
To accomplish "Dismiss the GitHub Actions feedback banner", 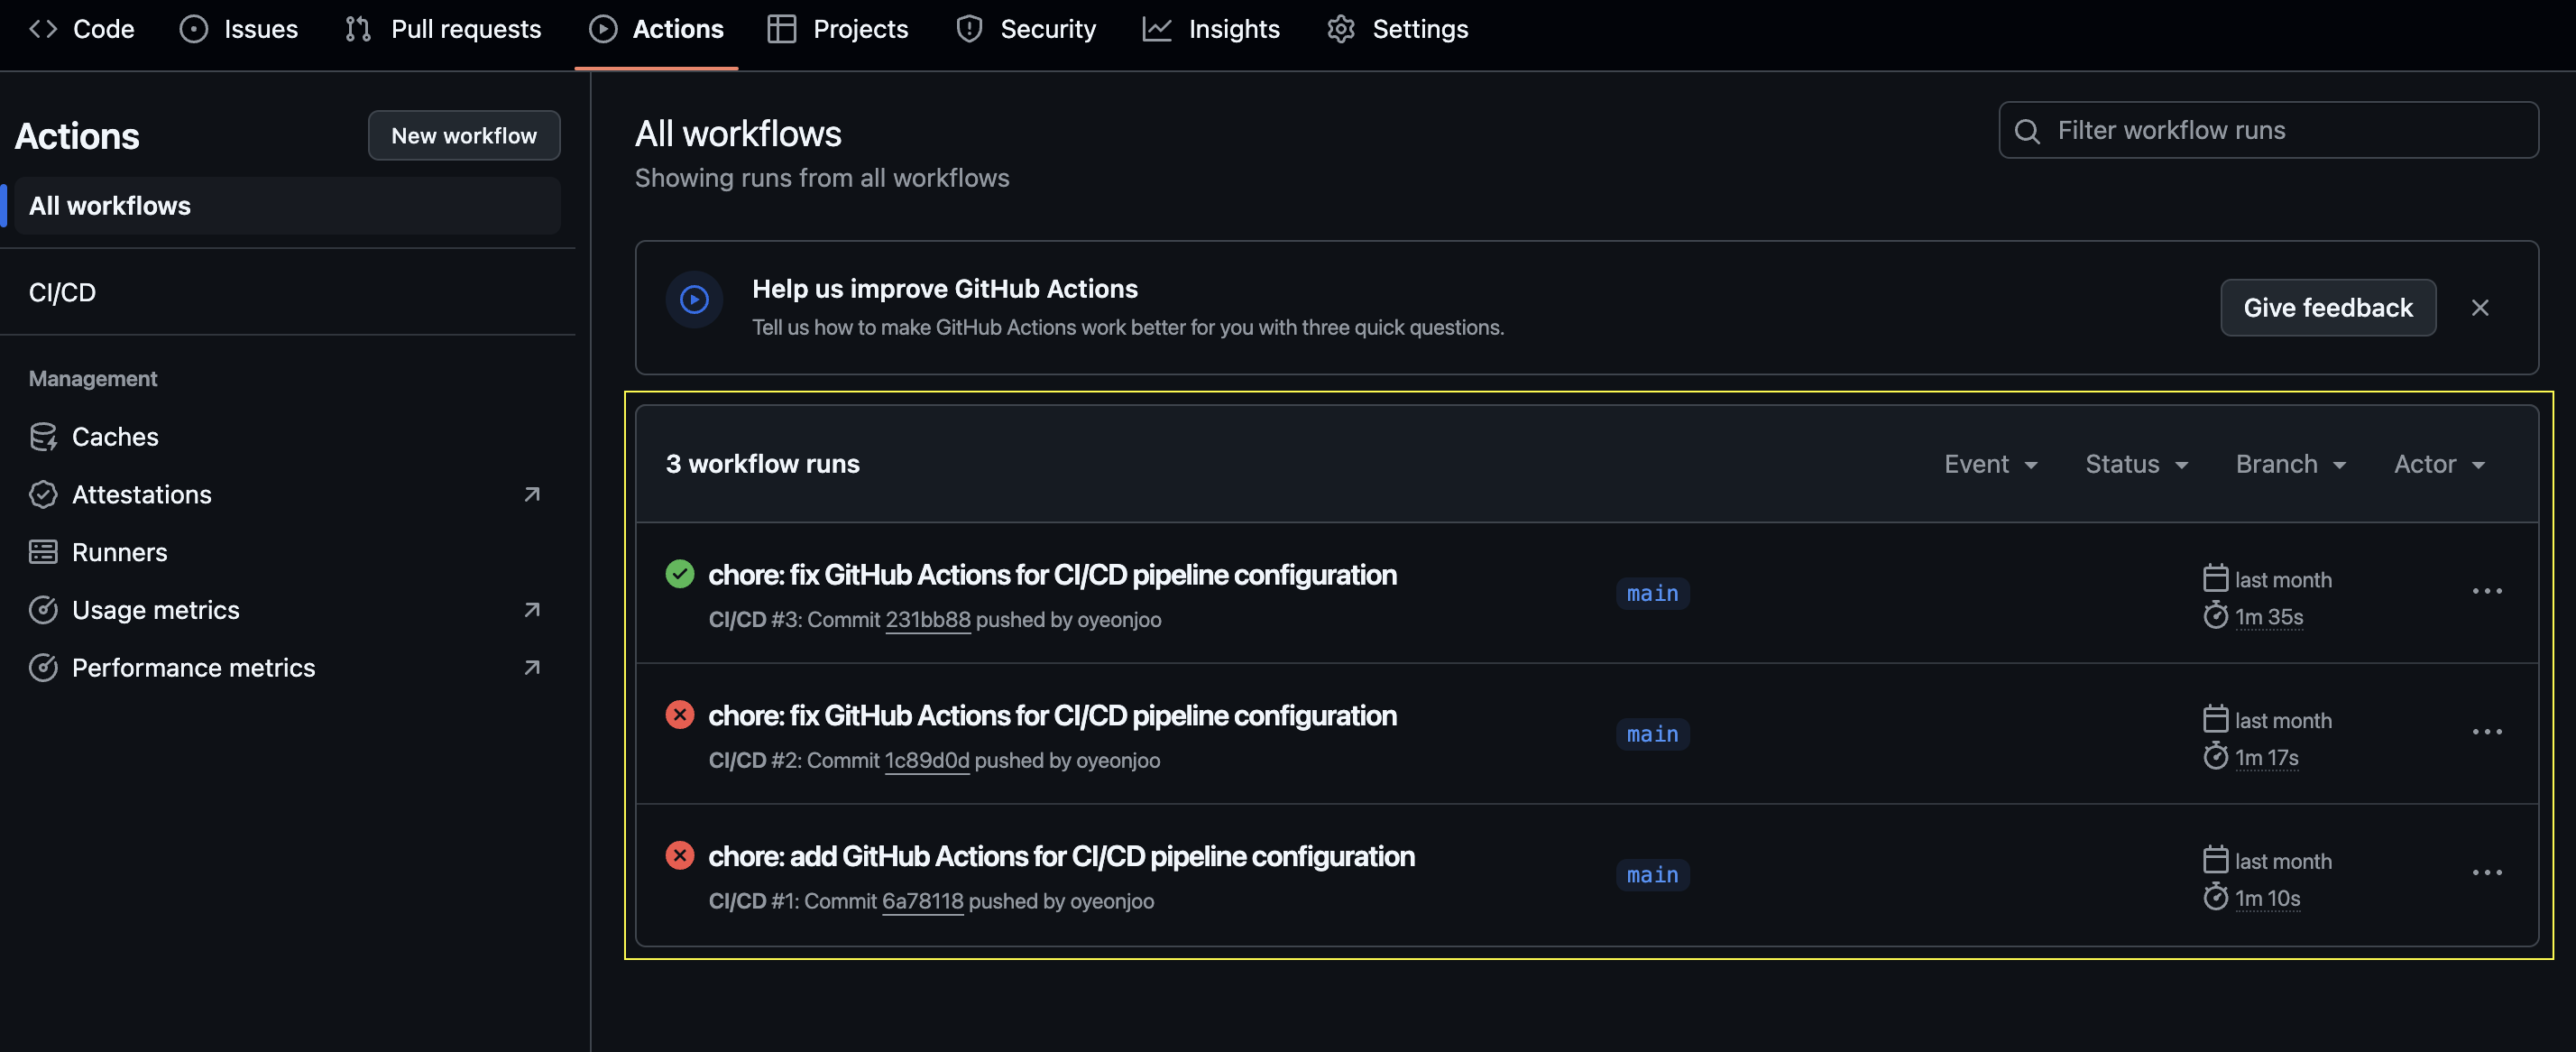I will [2479, 308].
